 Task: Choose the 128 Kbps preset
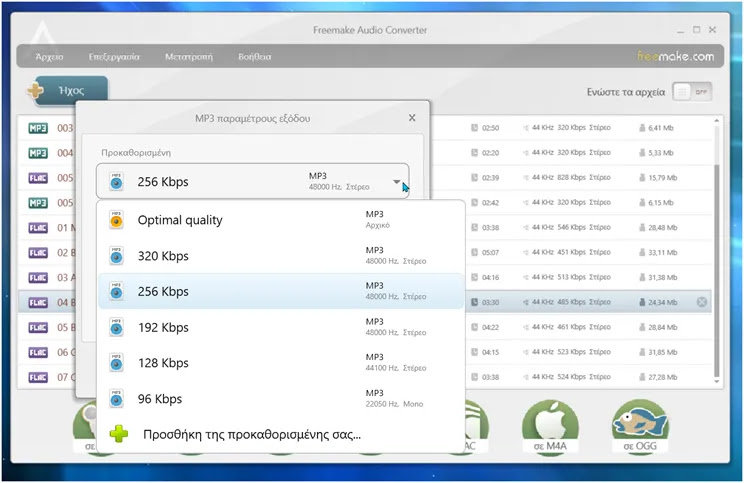pyautogui.click(x=280, y=363)
